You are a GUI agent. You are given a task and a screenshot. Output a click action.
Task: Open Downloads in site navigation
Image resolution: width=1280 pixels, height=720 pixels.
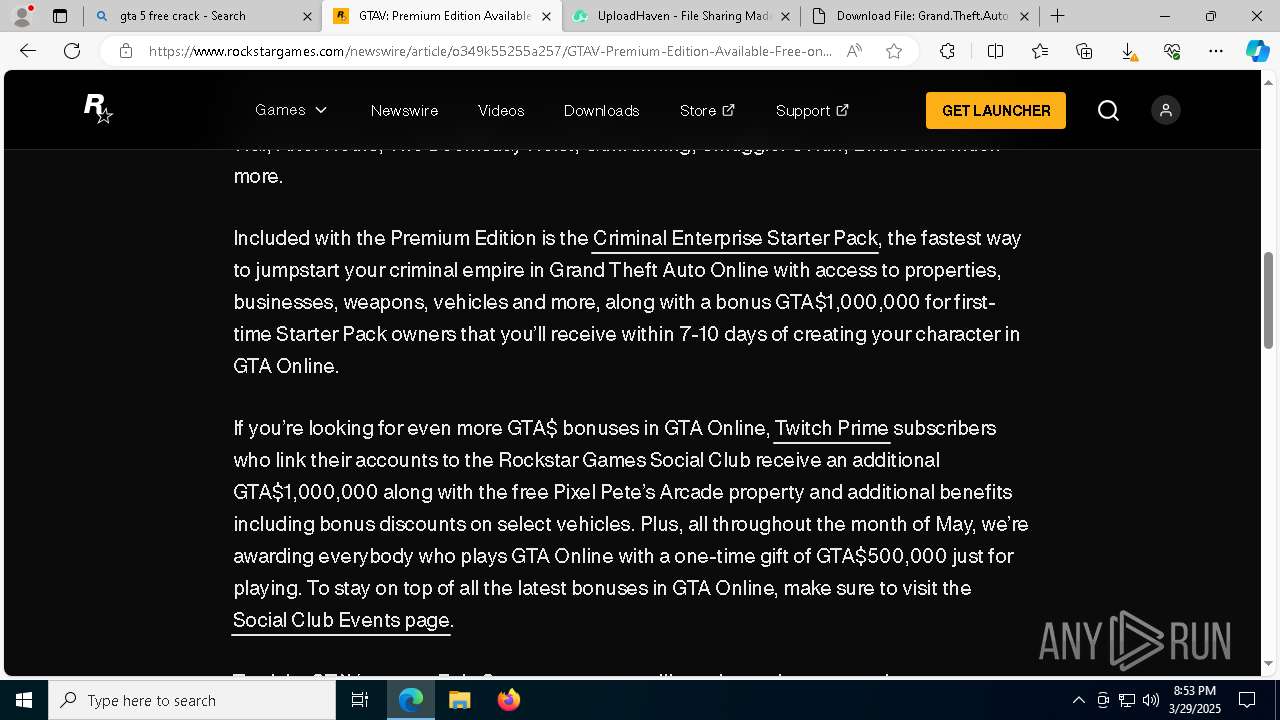pyautogui.click(x=601, y=110)
